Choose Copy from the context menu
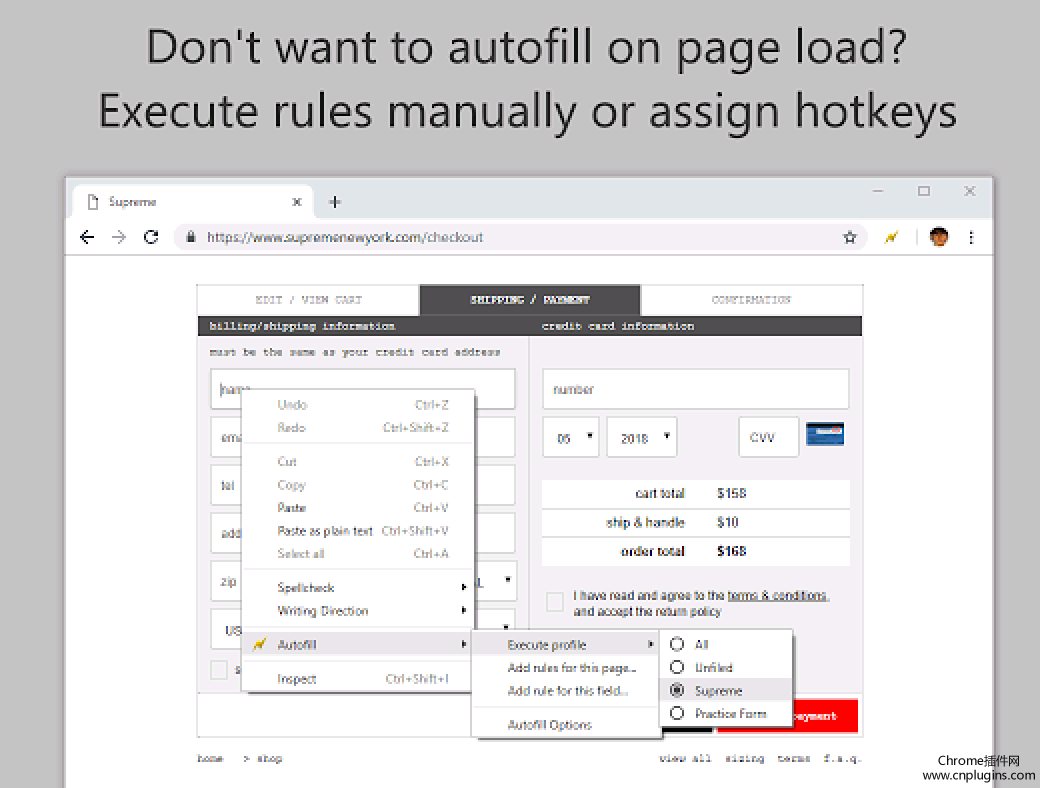Screen dimensions: 1040x788 (358, 485)
